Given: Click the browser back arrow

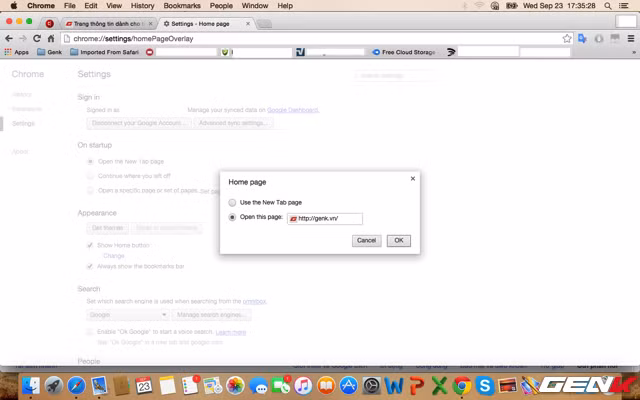Looking at the screenshot, I should (x=9, y=38).
